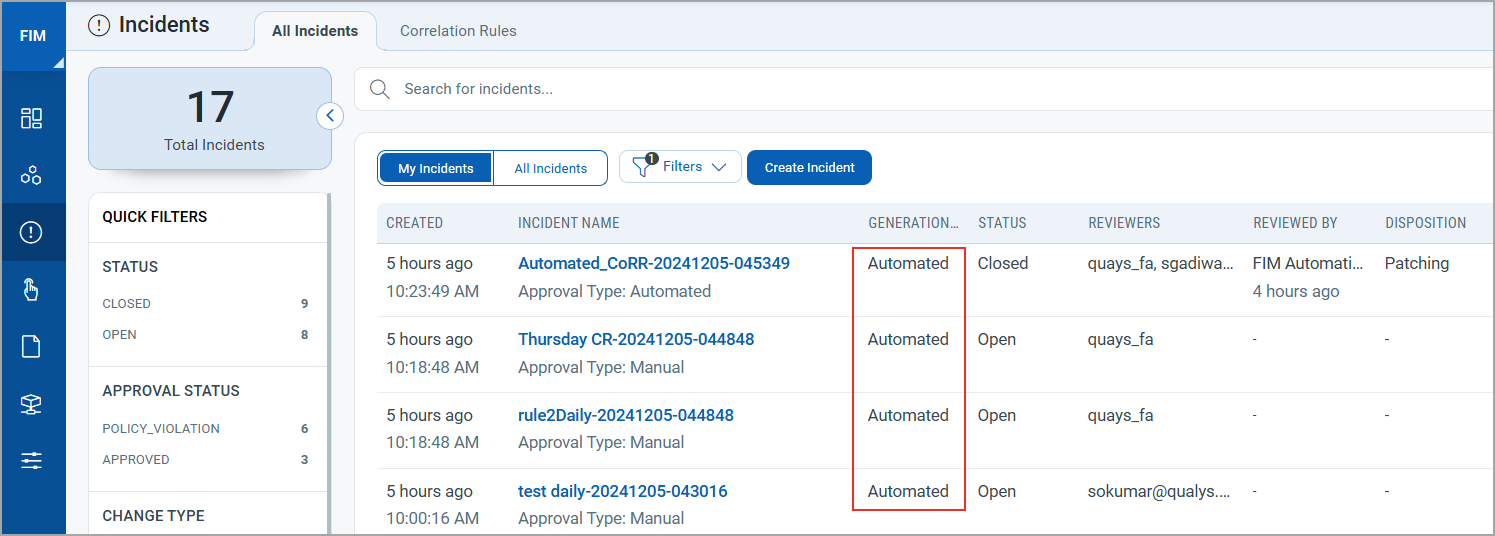The image size is (1495, 536).
Task: Switch to Correlation Rules tab
Action: click(458, 31)
